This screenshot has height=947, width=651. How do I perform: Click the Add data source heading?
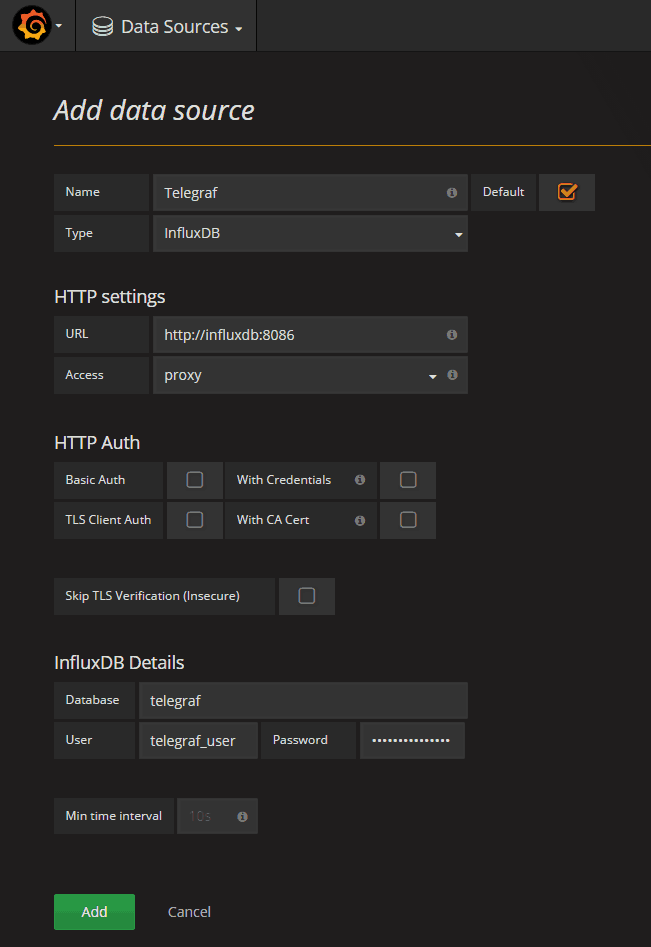154,111
